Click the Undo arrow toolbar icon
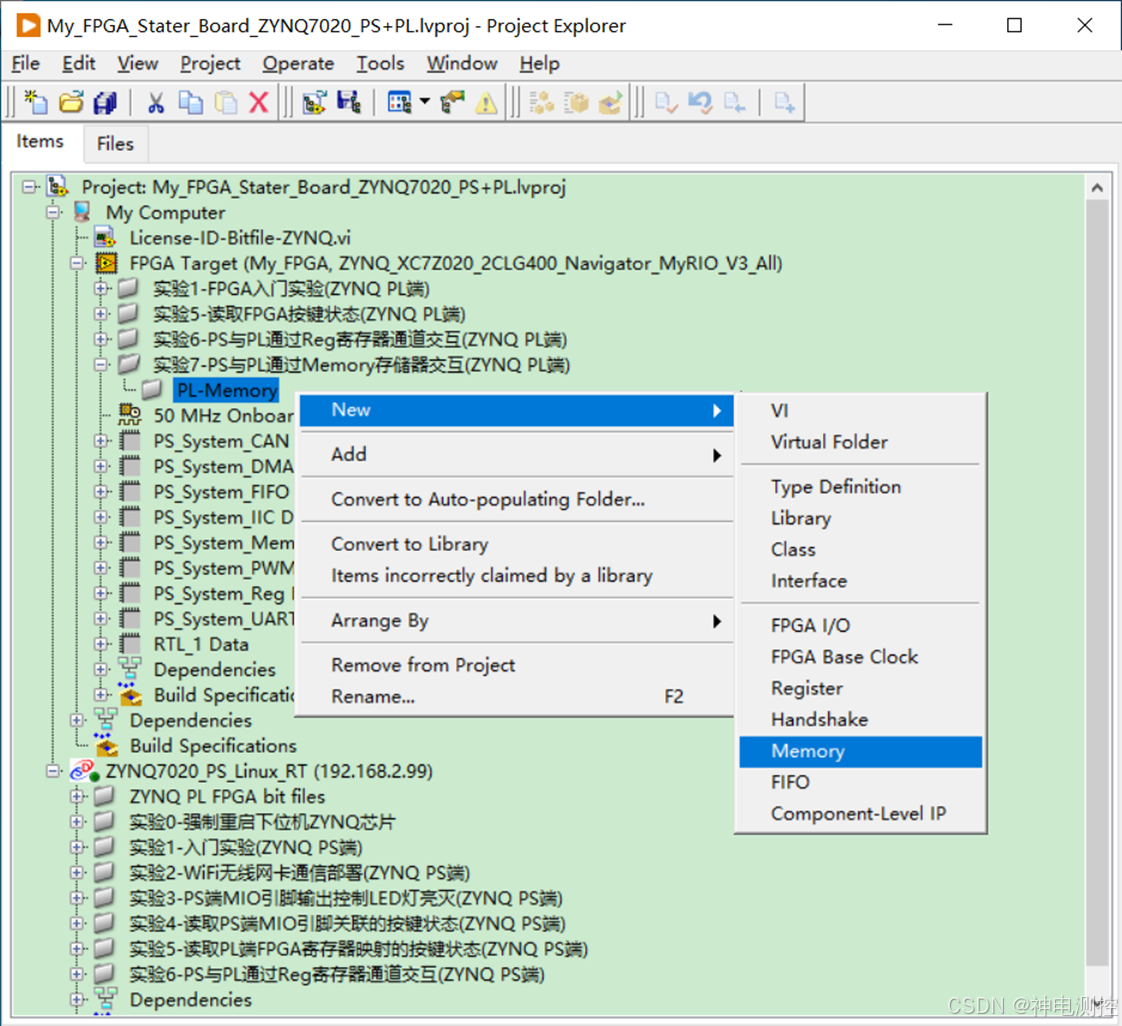This screenshot has width=1122, height=1026. 700,102
